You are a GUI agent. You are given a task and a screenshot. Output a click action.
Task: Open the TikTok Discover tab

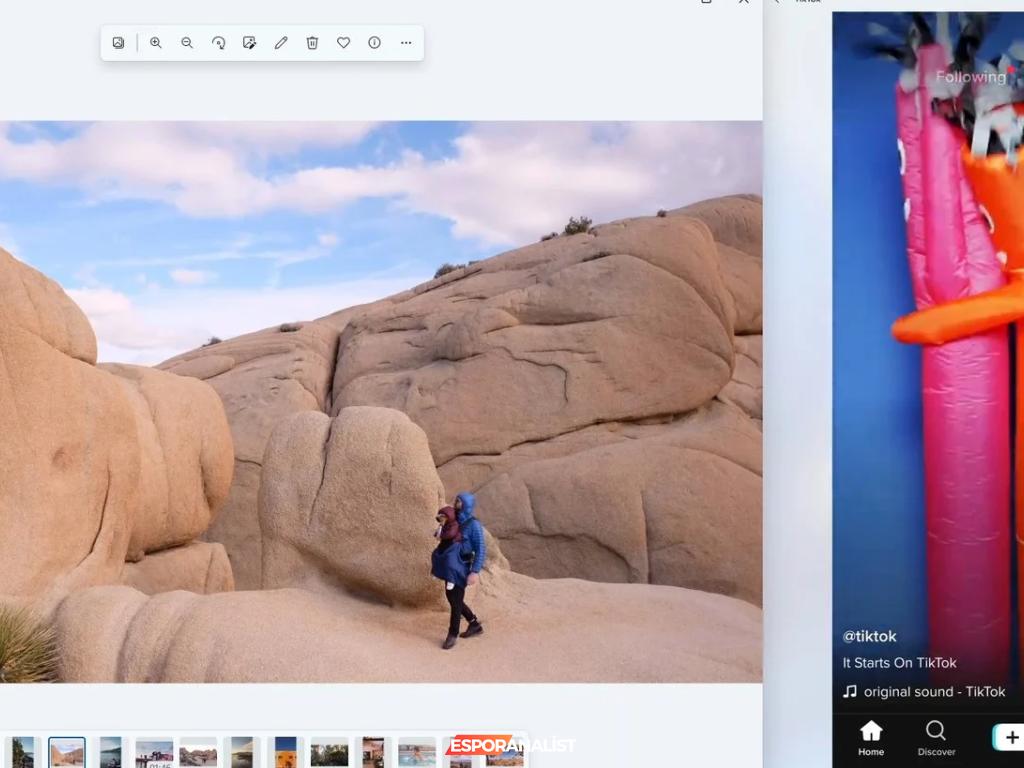point(936,738)
